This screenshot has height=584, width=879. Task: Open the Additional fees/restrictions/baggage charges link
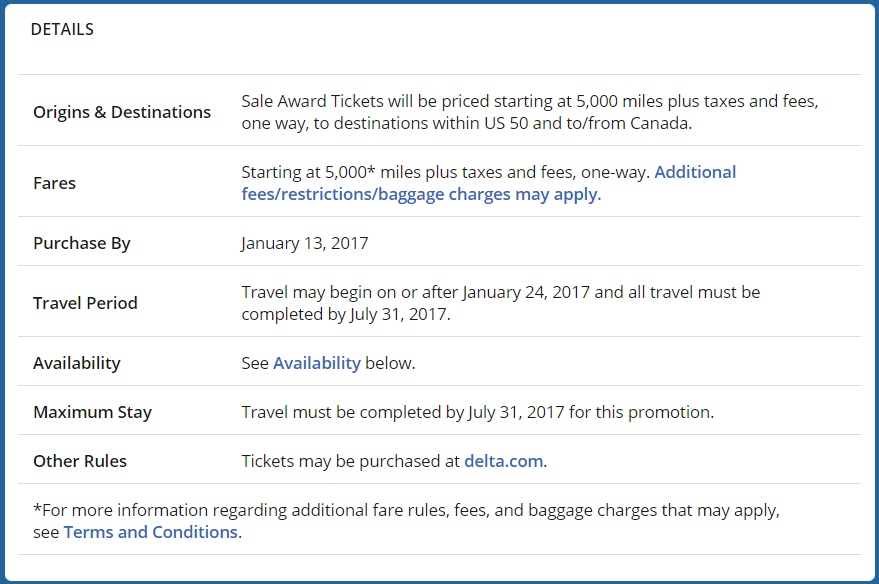pyautogui.click(x=488, y=183)
